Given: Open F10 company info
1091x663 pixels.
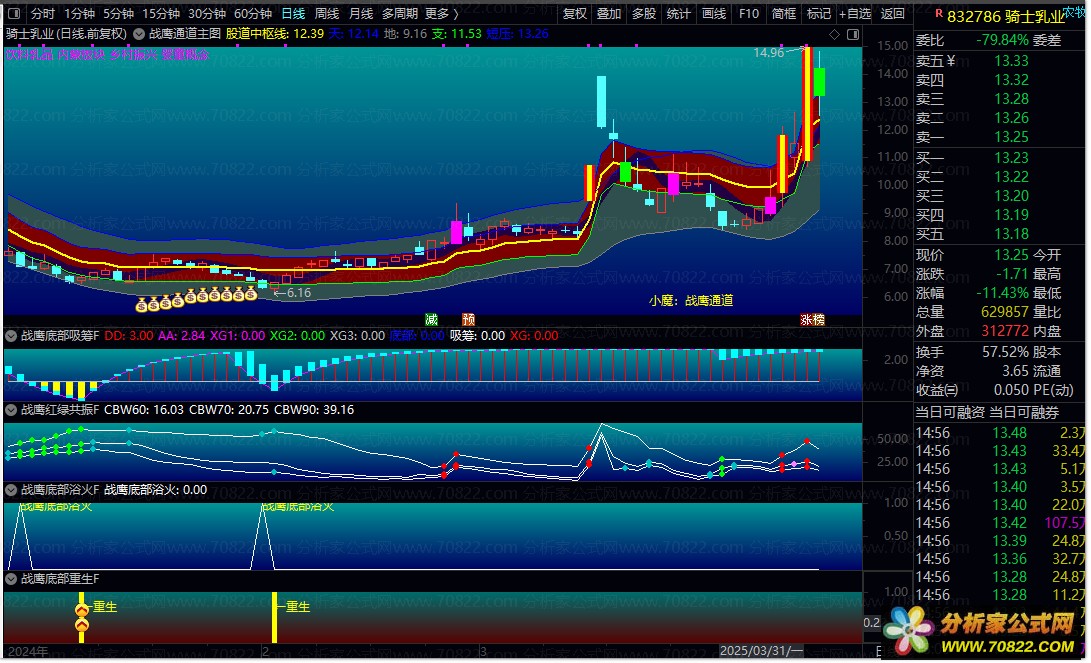Looking at the screenshot, I should coord(749,13).
